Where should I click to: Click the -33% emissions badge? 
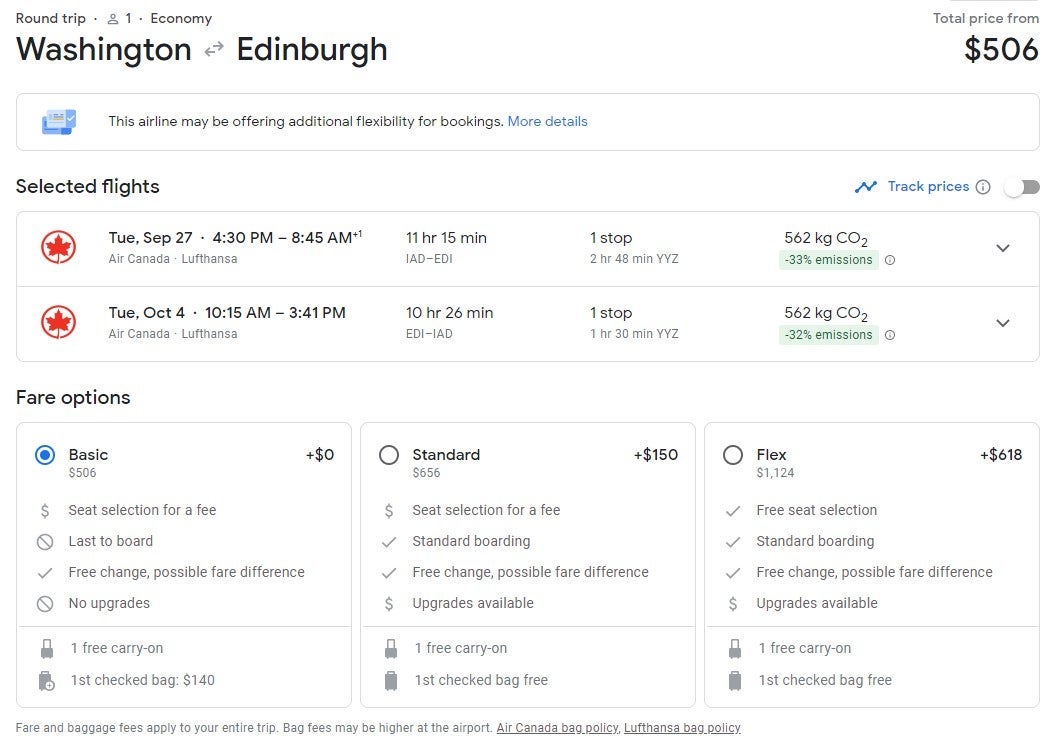click(828, 260)
